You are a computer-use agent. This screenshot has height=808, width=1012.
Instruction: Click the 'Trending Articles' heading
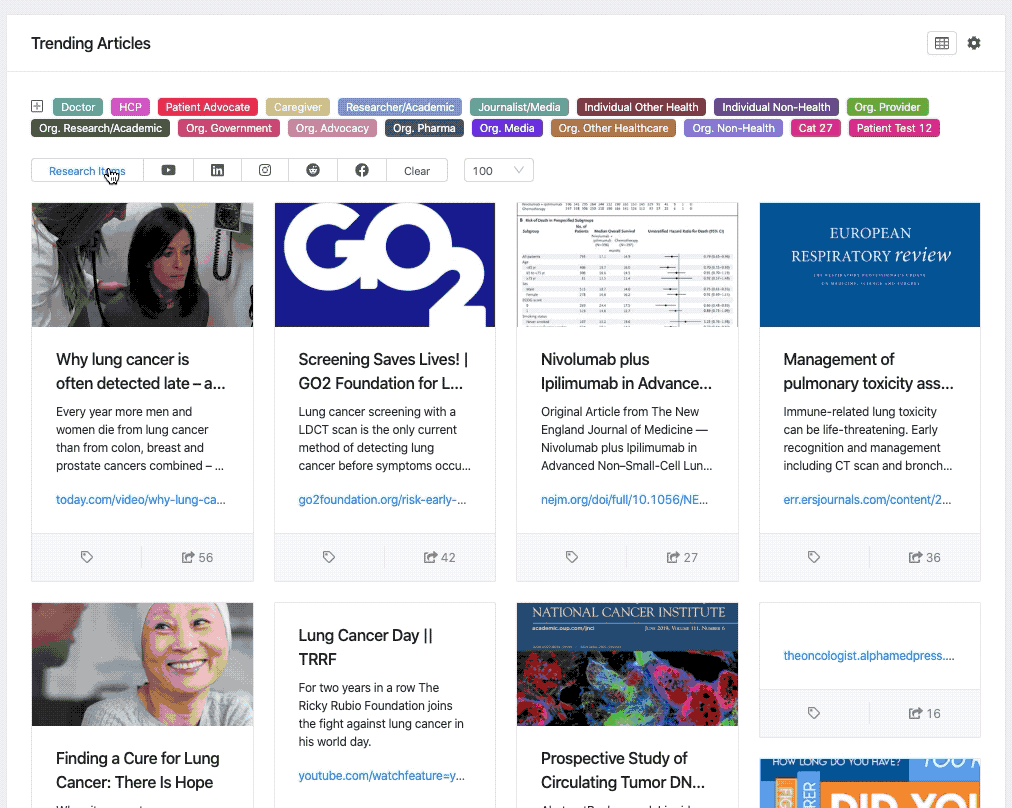pos(91,43)
